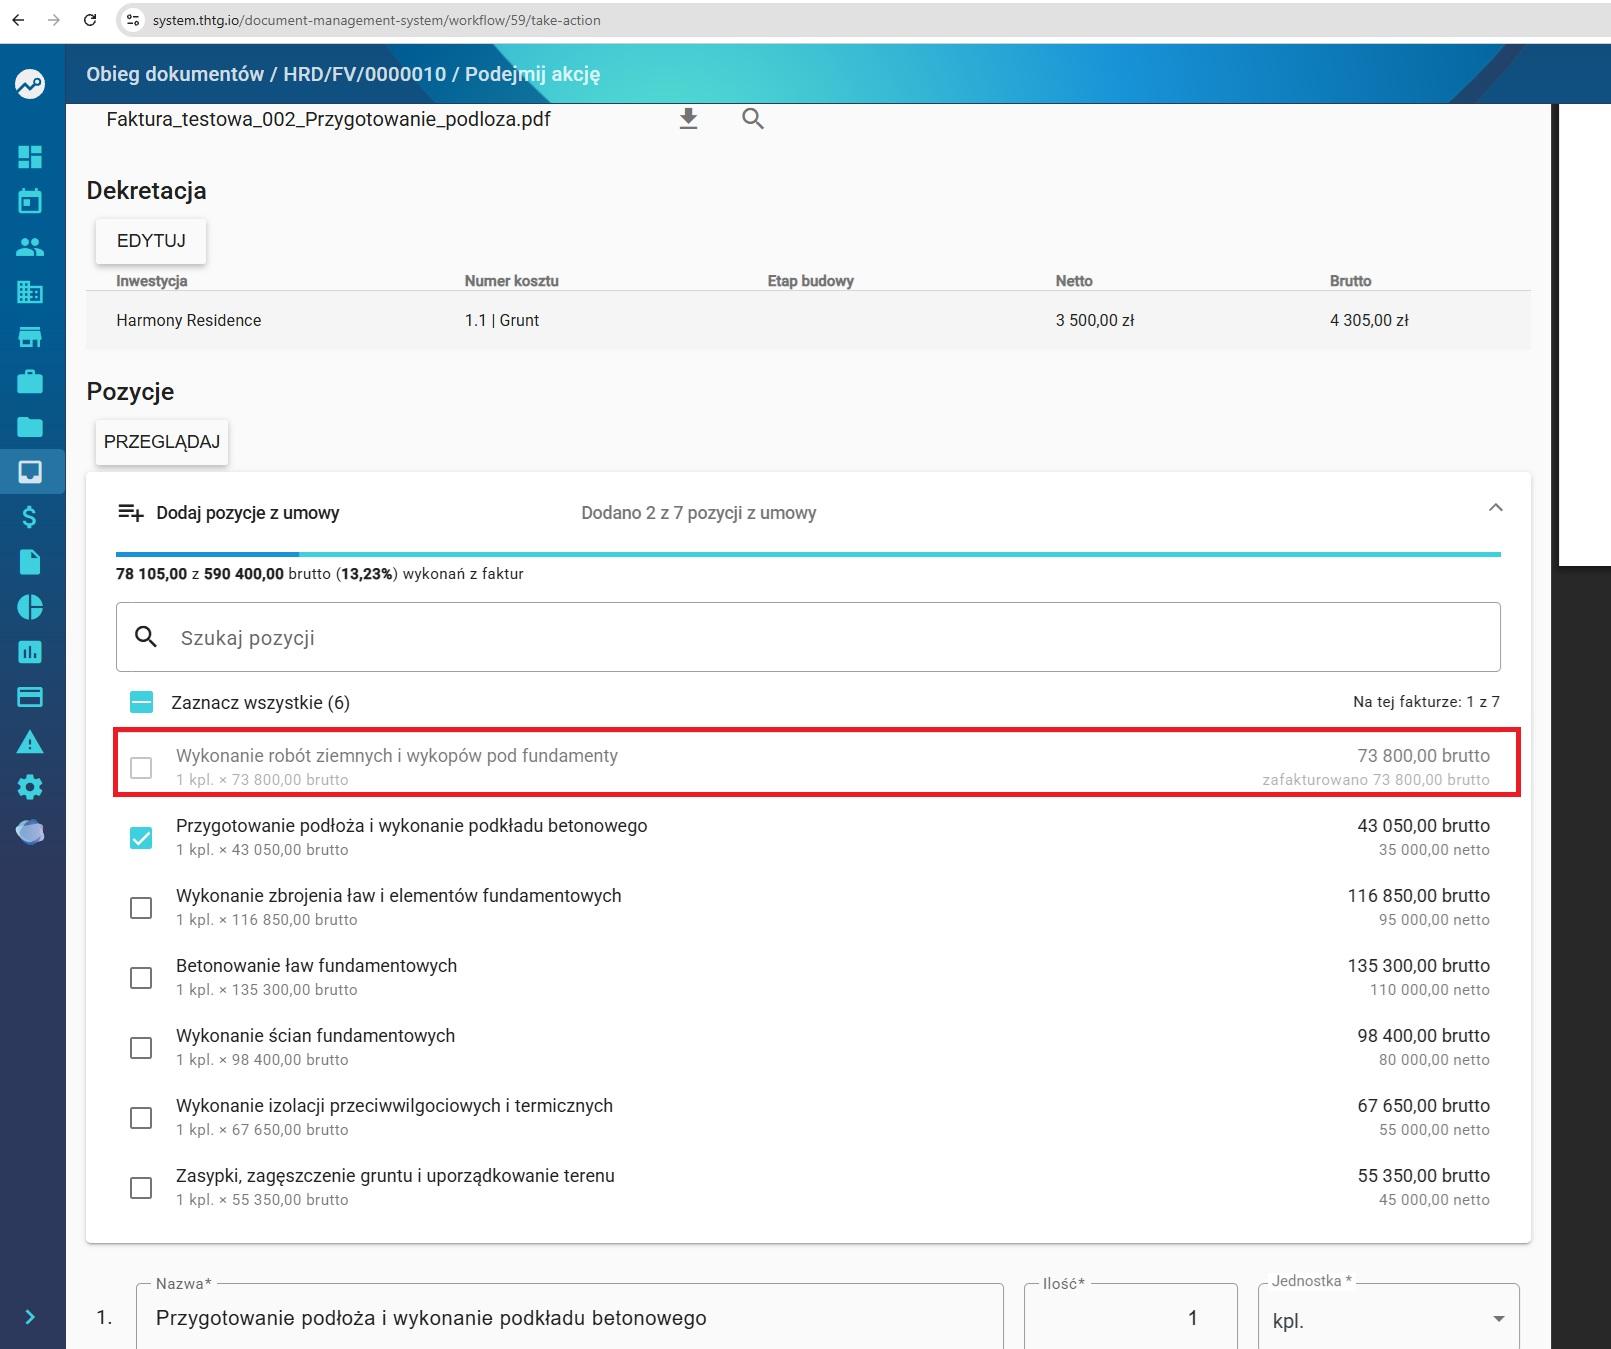
Task: Open the bar chart icon in sidebar
Action: [x=30, y=652]
